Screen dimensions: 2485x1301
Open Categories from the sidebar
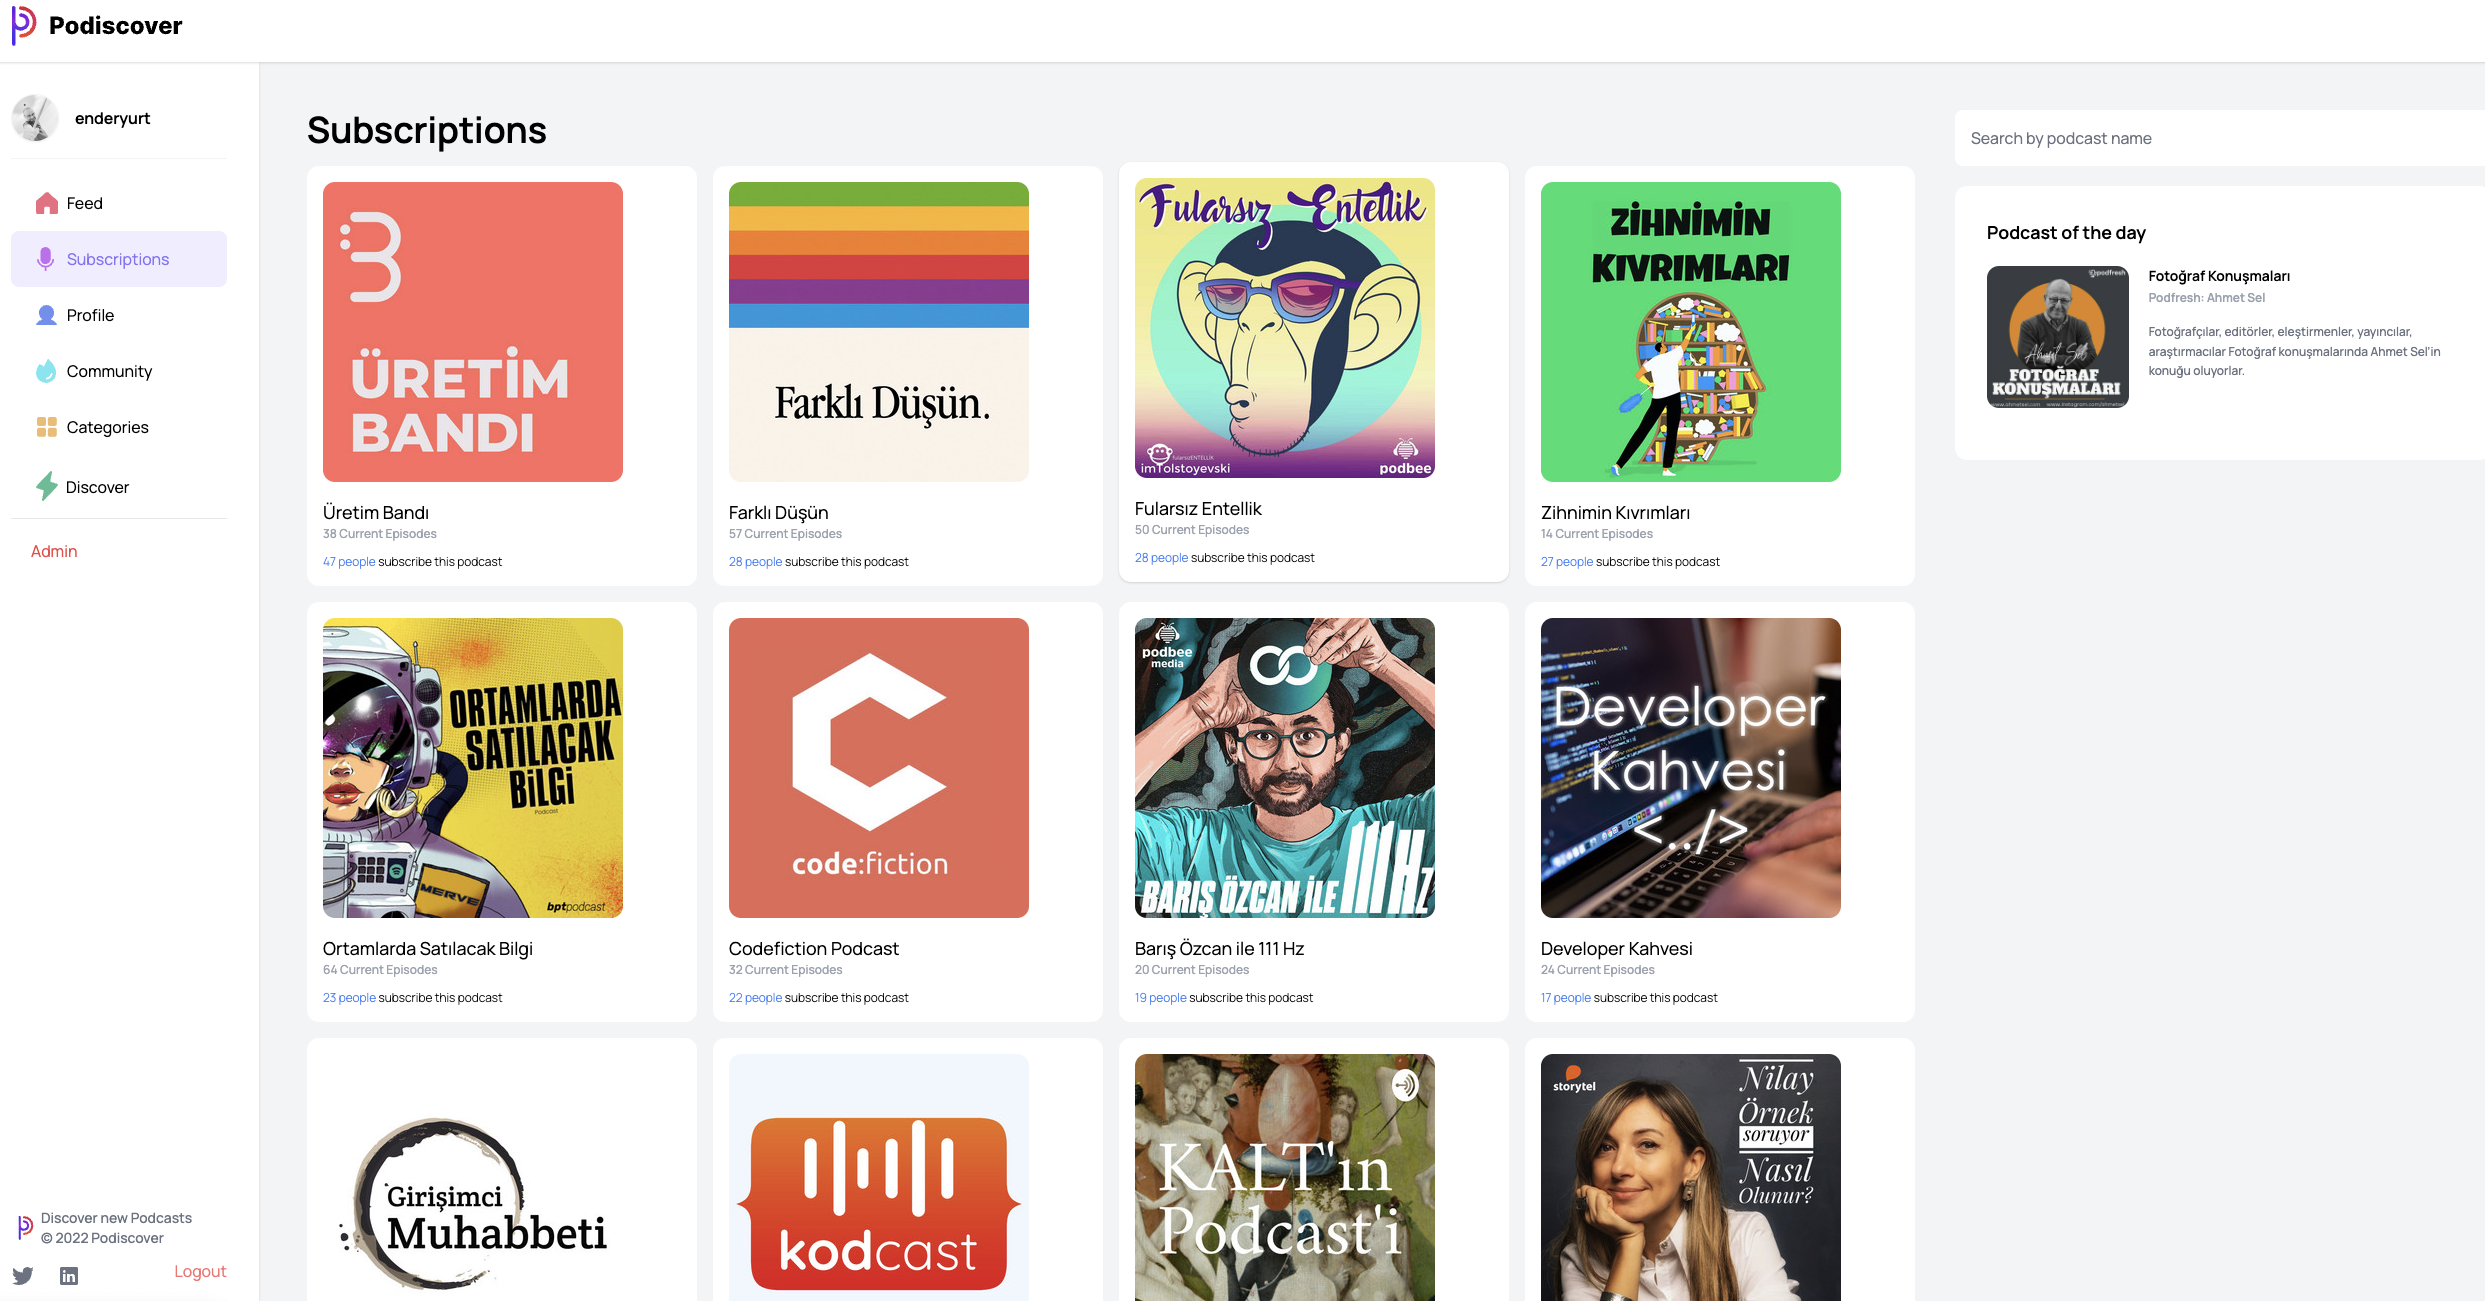tap(119, 427)
